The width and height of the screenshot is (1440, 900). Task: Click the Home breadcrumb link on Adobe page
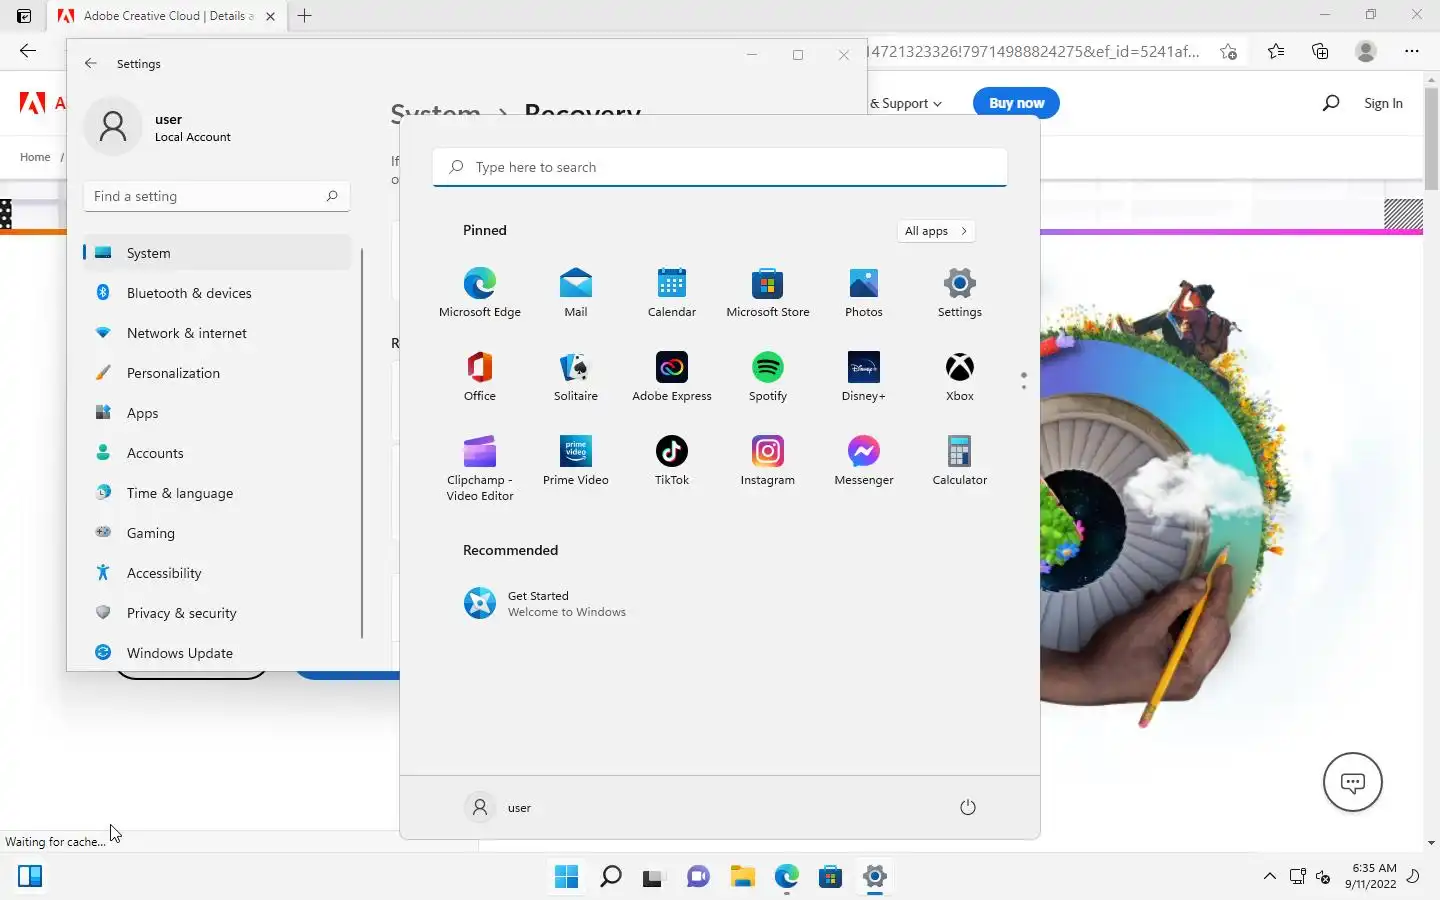pyautogui.click(x=35, y=157)
